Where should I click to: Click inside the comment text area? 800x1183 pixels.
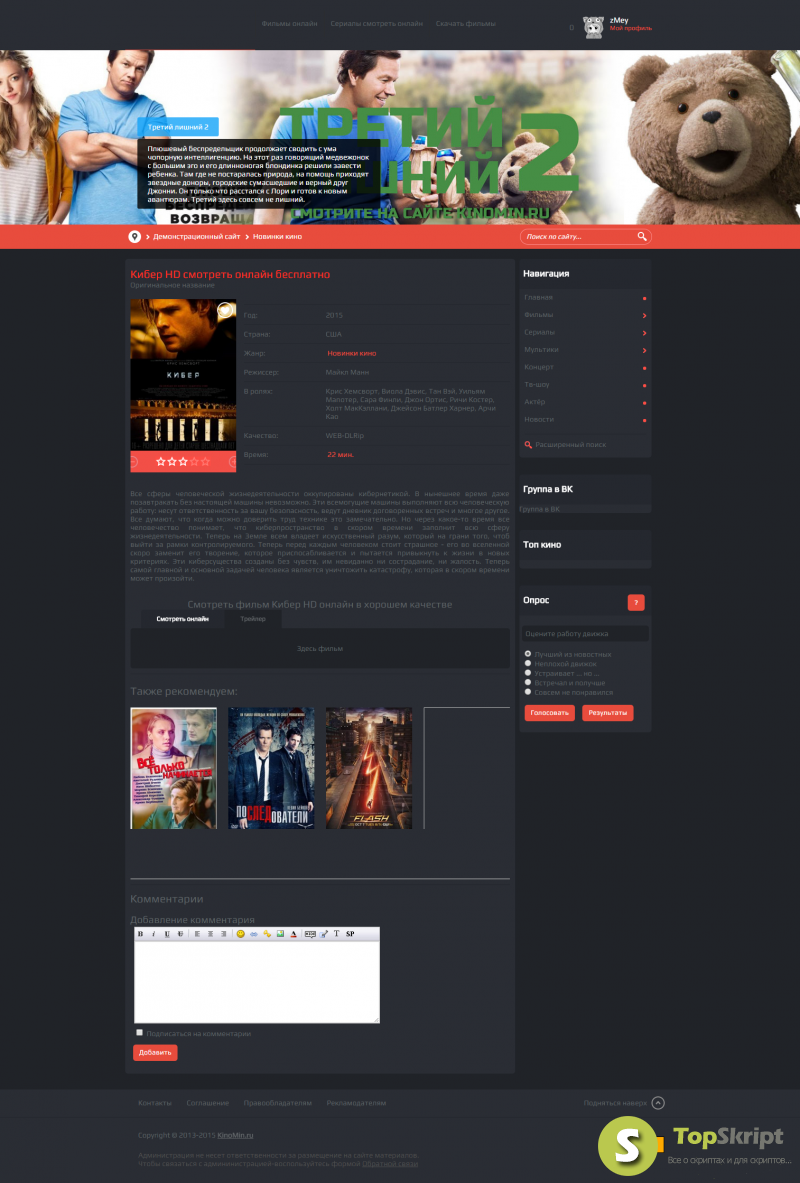pos(257,982)
